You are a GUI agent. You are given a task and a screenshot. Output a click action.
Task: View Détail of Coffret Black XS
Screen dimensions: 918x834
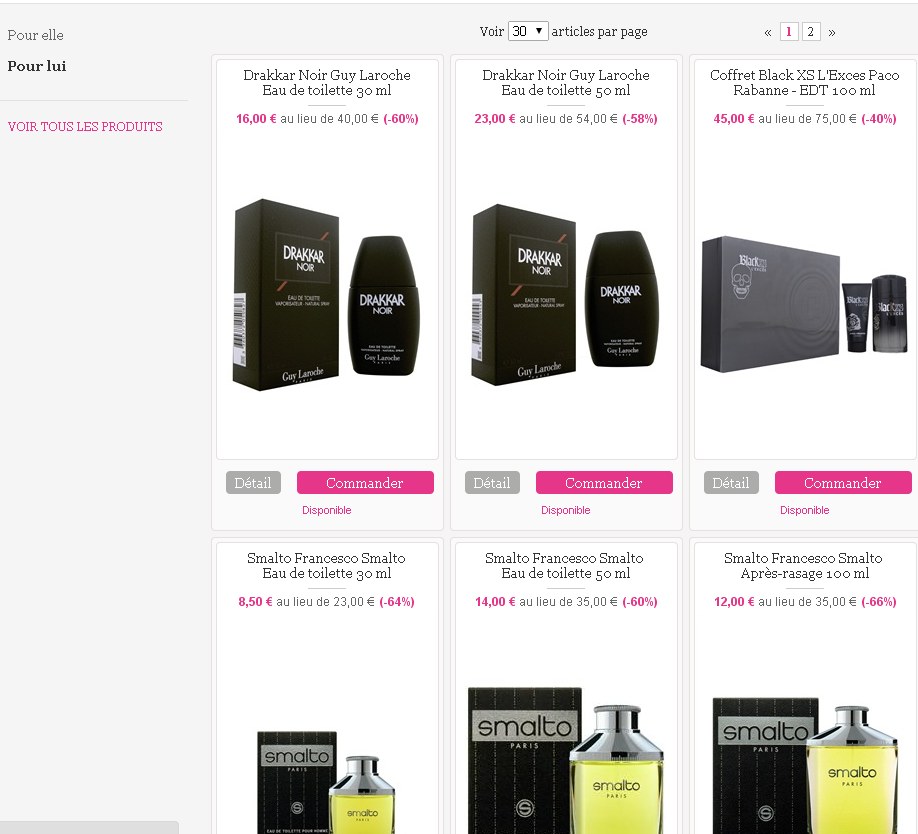pyautogui.click(x=731, y=482)
